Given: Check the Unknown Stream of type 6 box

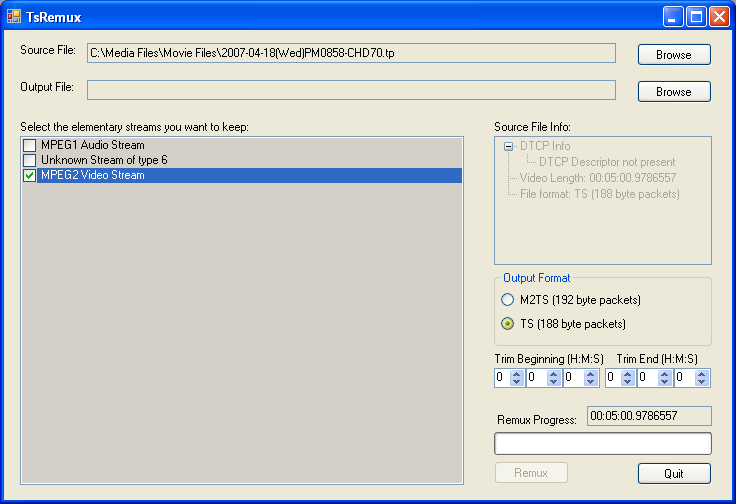Looking at the screenshot, I should tap(30, 160).
